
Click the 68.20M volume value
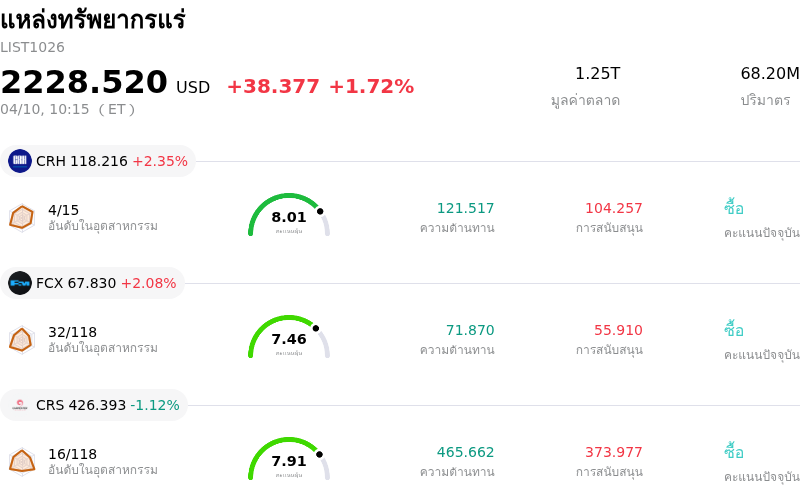pyautogui.click(x=769, y=74)
